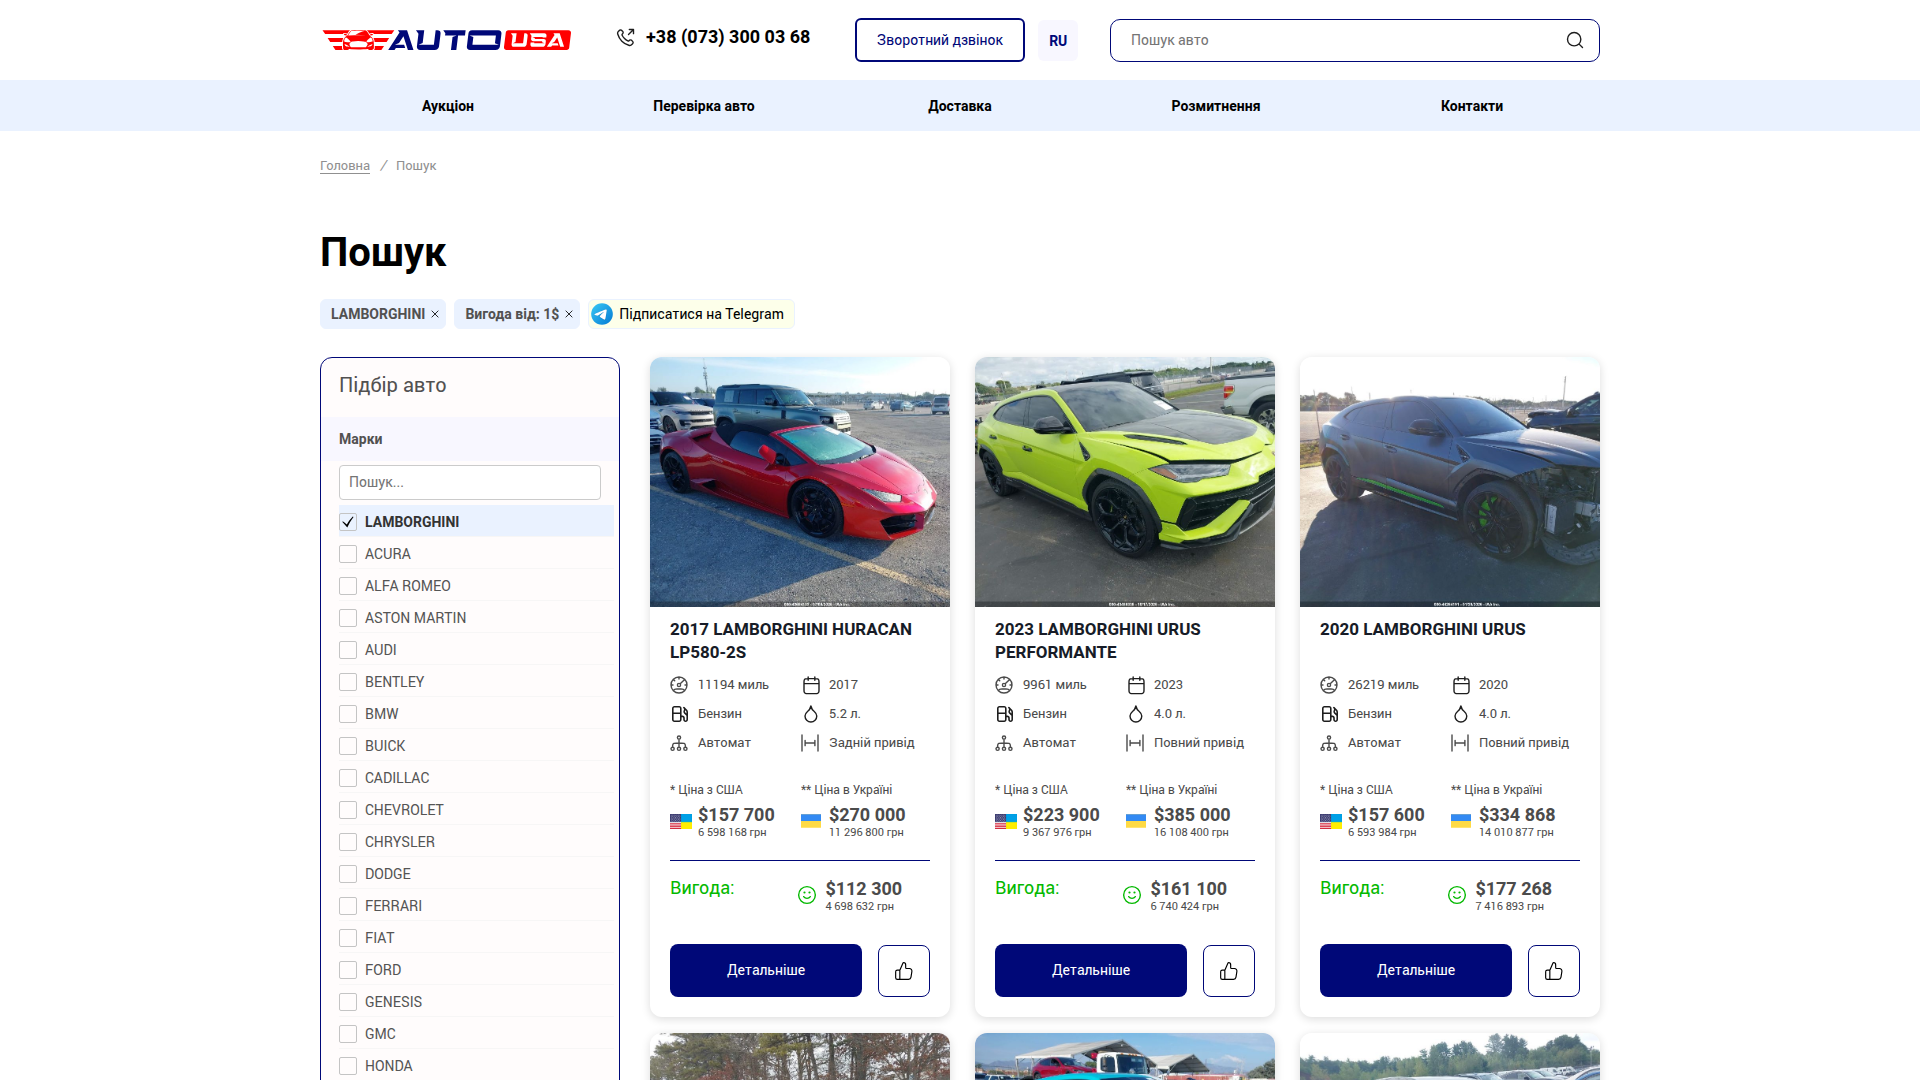Click the smiley icon by $112 300
The height and width of the screenshot is (1080, 1920).
(x=807, y=895)
